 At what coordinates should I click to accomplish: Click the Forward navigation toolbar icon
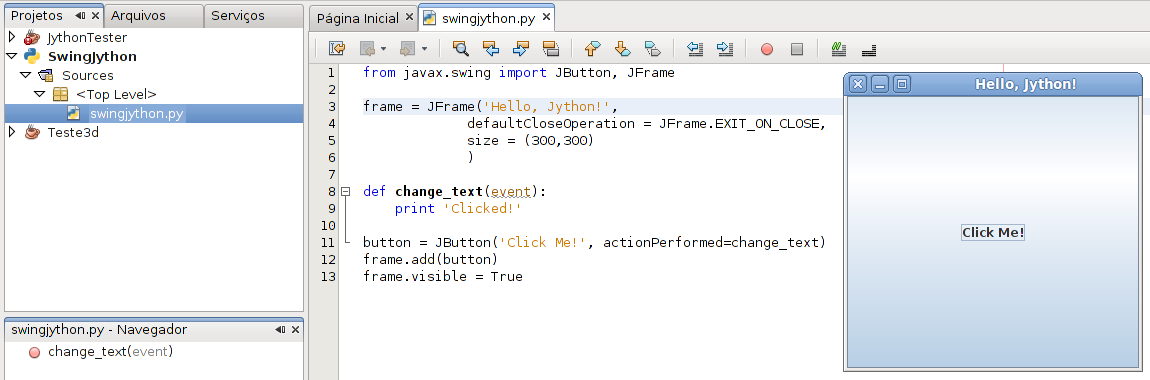[x=407, y=49]
